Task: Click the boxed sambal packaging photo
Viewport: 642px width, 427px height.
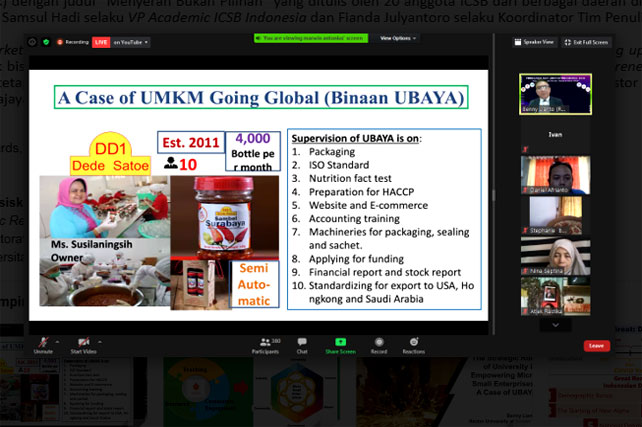Action: (x=199, y=284)
